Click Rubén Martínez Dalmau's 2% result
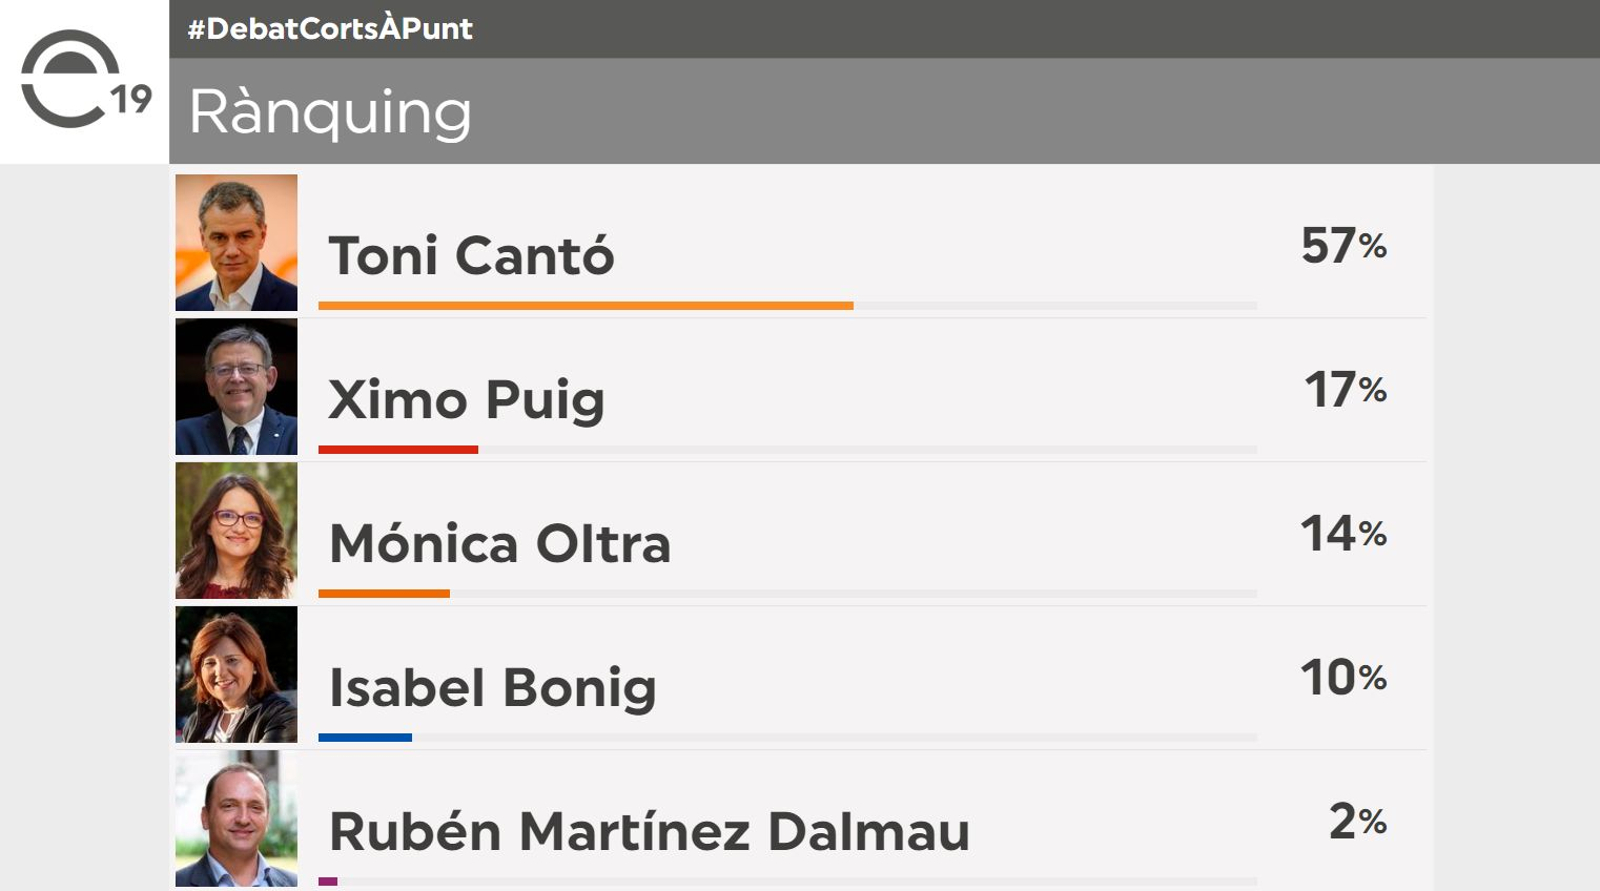This screenshot has width=1600, height=891. (x=1357, y=822)
